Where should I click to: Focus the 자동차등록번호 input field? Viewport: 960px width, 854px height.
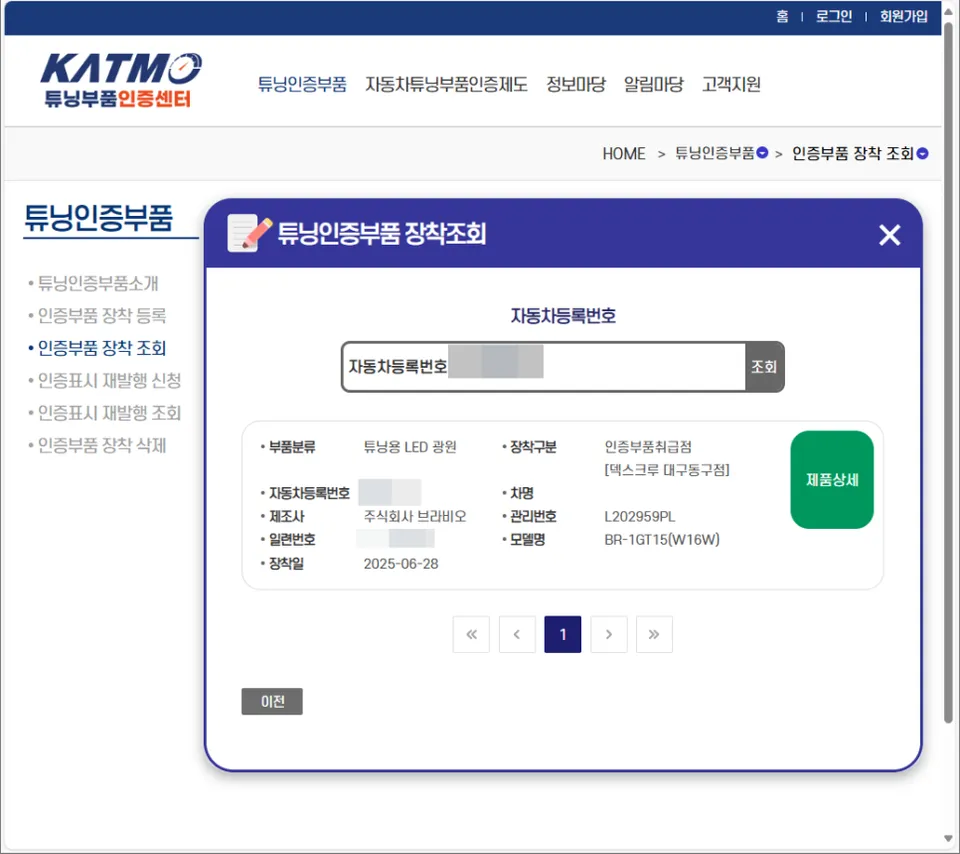(x=544, y=367)
